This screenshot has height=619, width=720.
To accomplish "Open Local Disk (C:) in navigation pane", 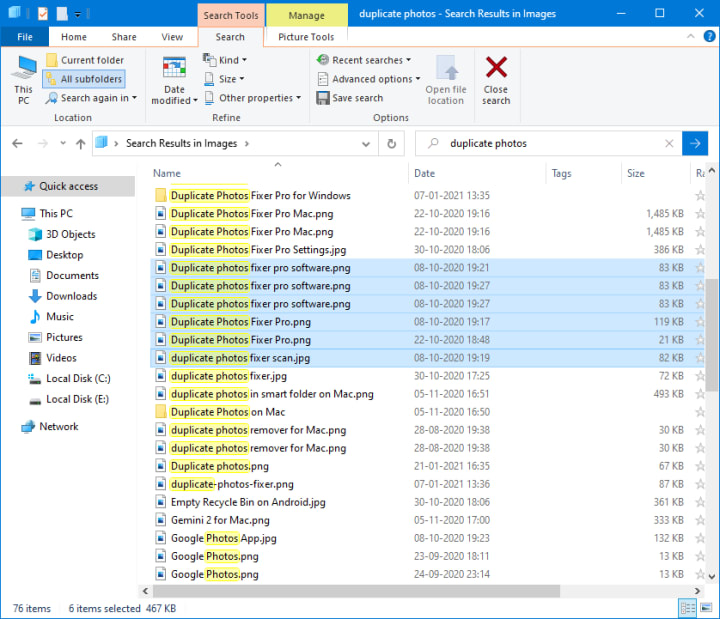I will (69, 378).
